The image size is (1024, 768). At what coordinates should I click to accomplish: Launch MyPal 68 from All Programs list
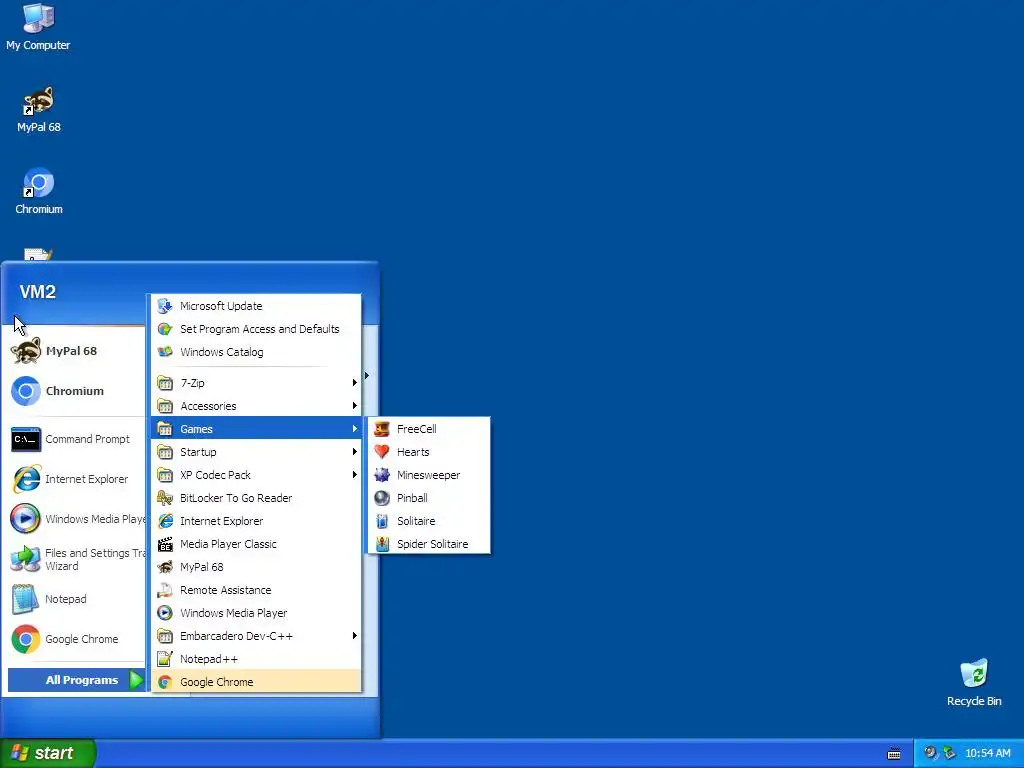(256, 567)
